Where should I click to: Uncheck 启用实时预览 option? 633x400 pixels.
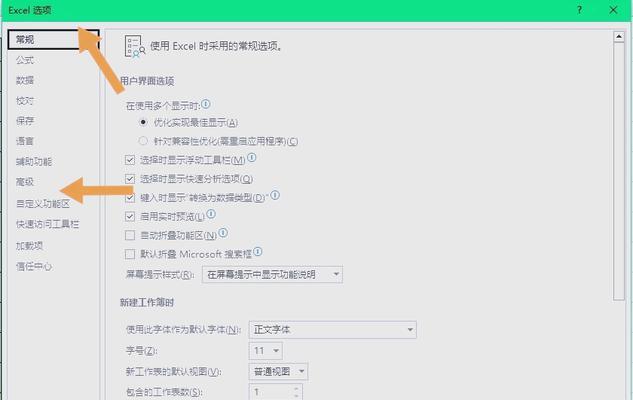(x=130, y=216)
